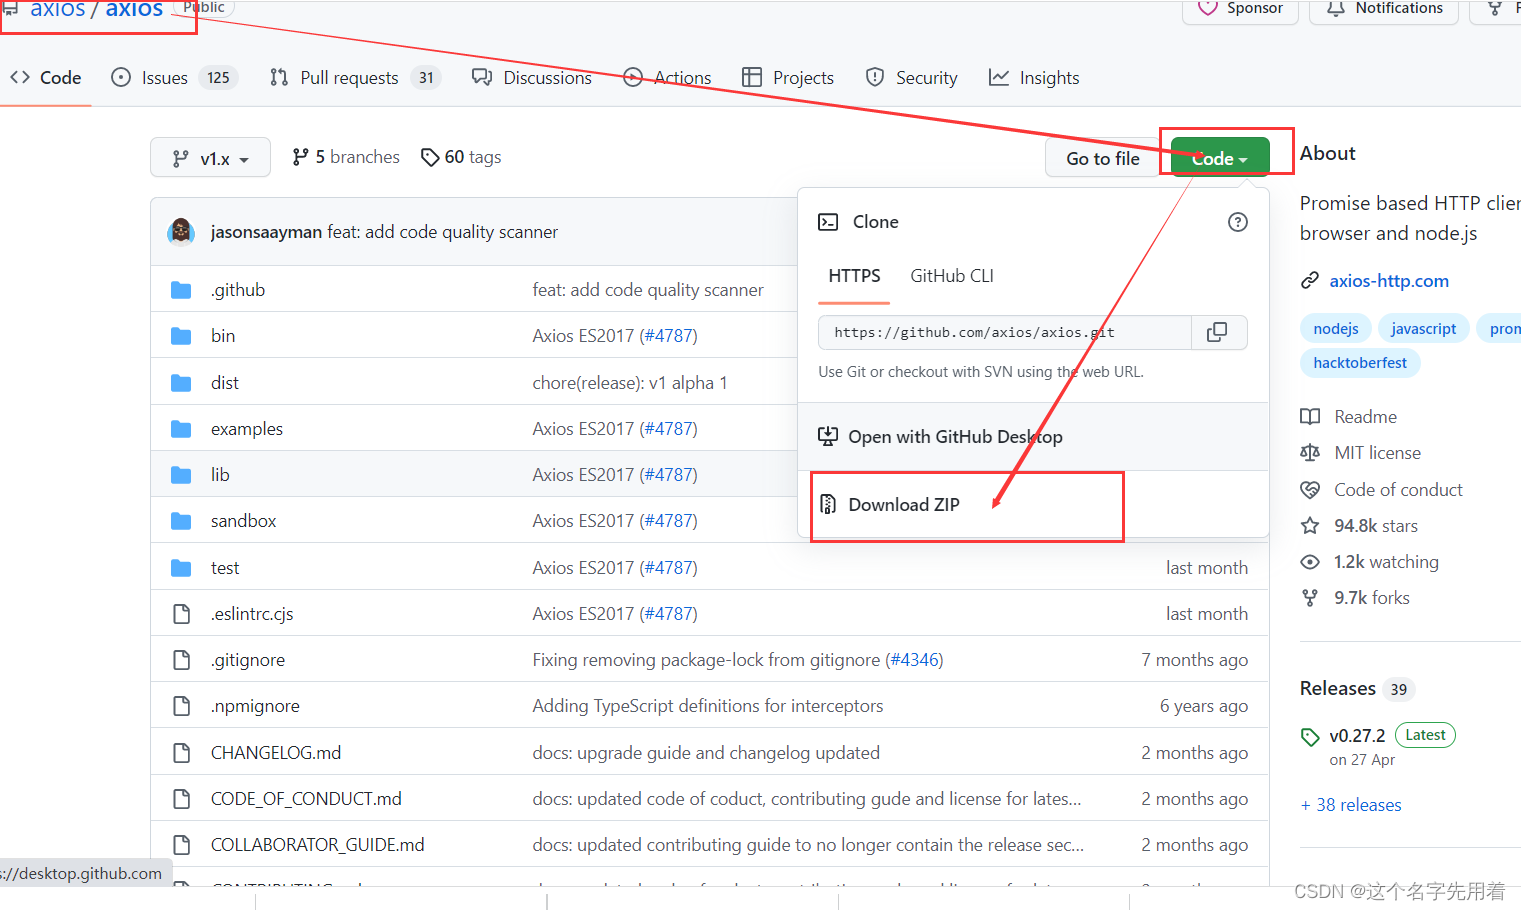Click the jasonsaayman author name
Screen dimensions: 1521x910
click(266, 232)
